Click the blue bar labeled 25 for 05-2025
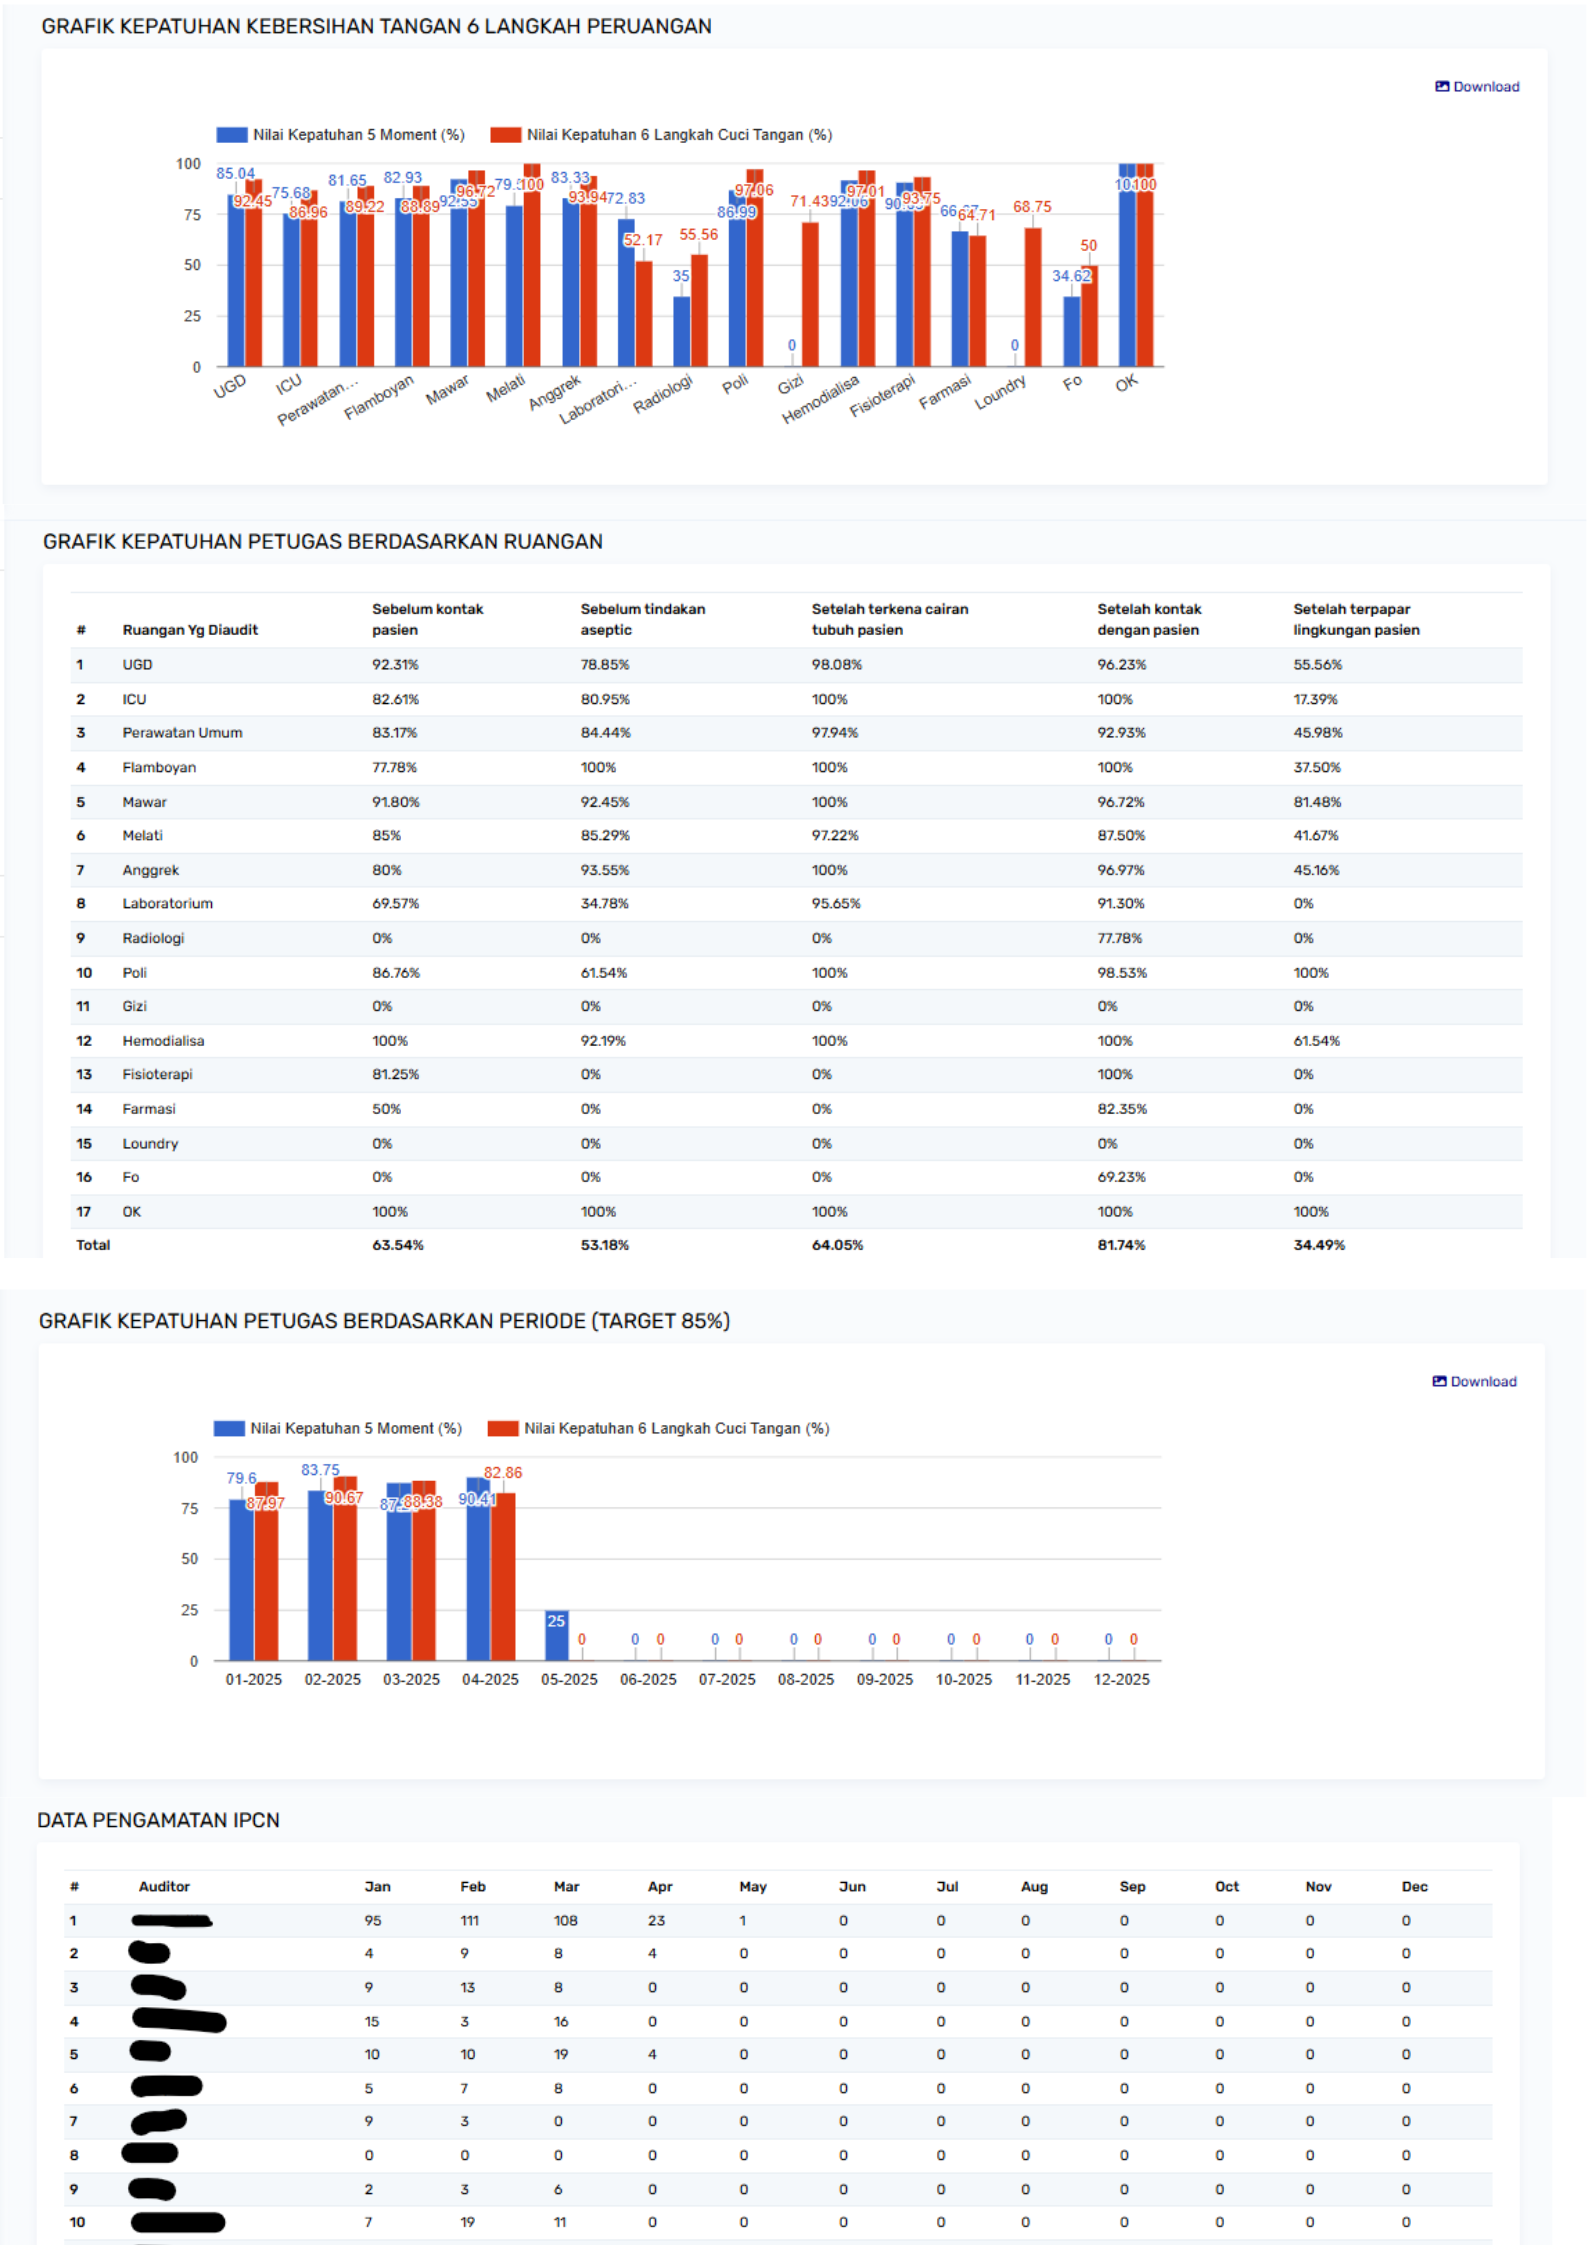This screenshot has height=2245, width=1587. pos(556,1637)
